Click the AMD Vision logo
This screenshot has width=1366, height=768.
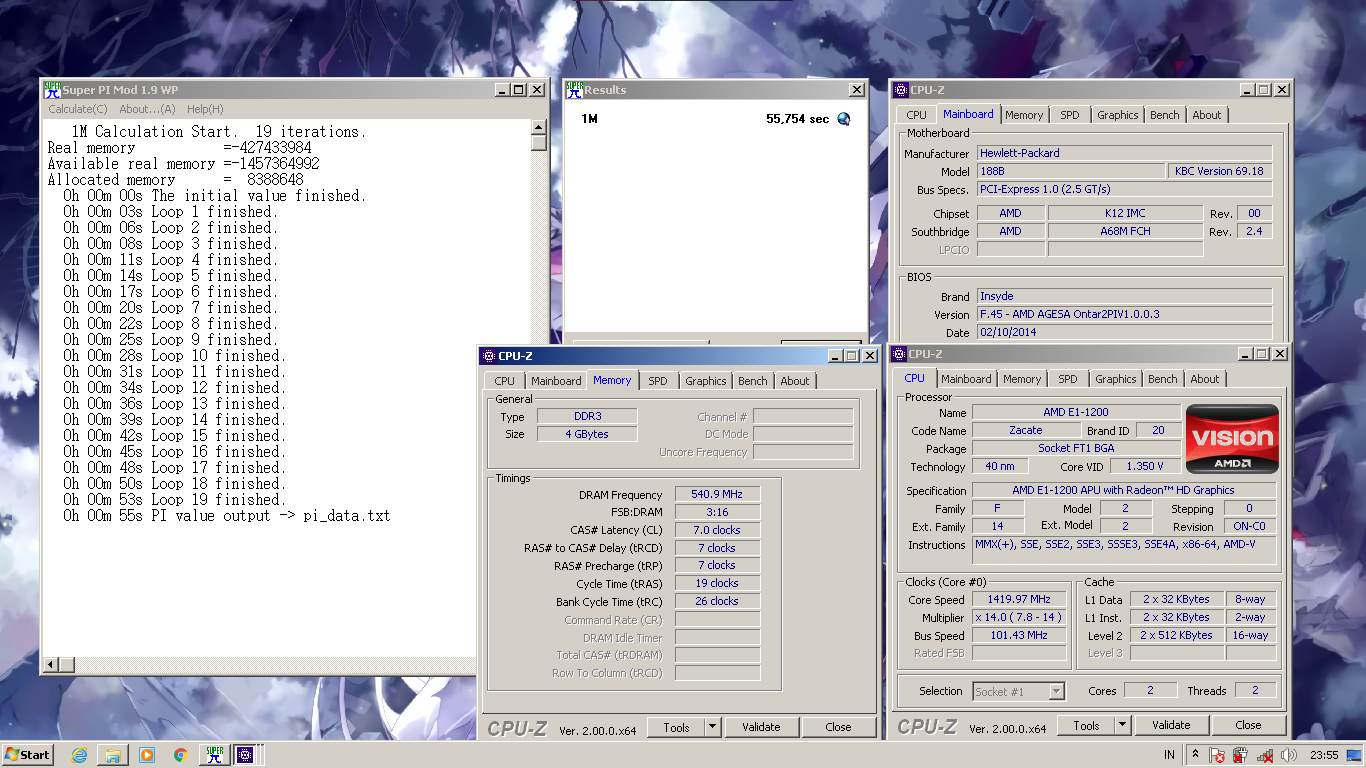click(1232, 439)
